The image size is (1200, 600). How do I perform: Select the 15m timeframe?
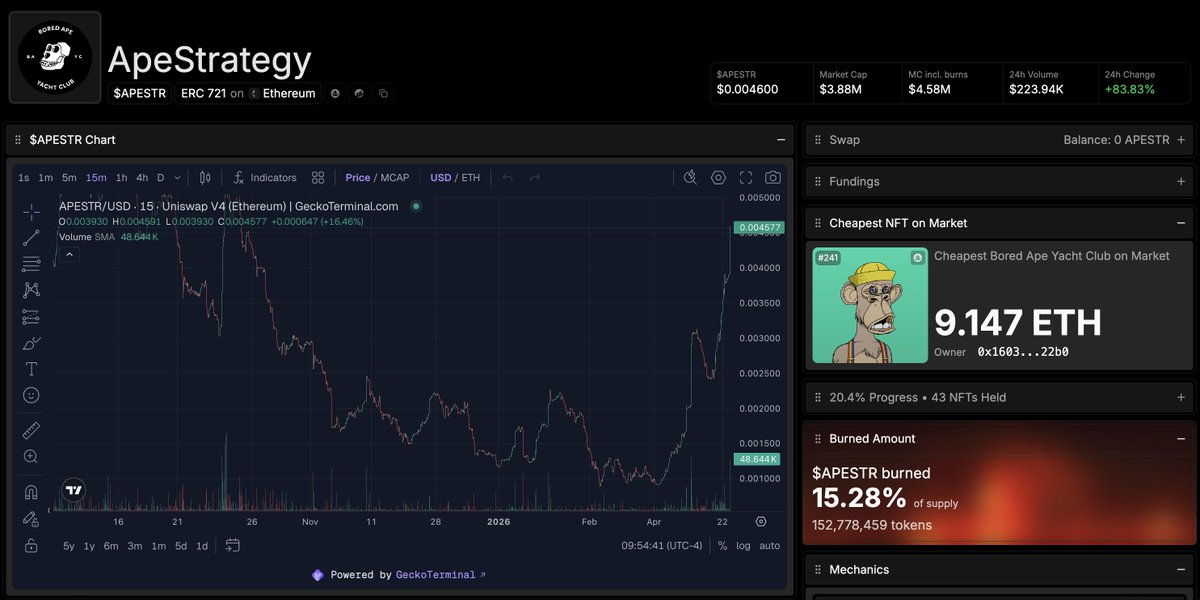click(96, 178)
